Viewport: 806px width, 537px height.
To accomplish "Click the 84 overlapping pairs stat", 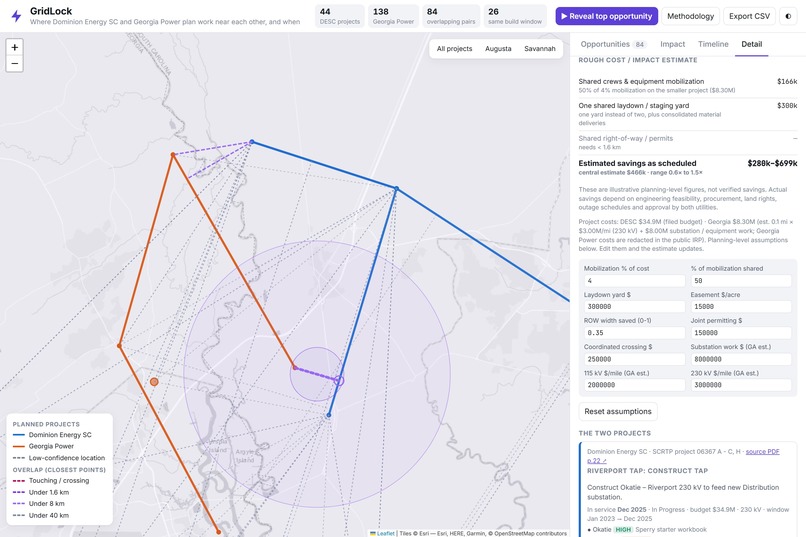I will tap(451, 16).
